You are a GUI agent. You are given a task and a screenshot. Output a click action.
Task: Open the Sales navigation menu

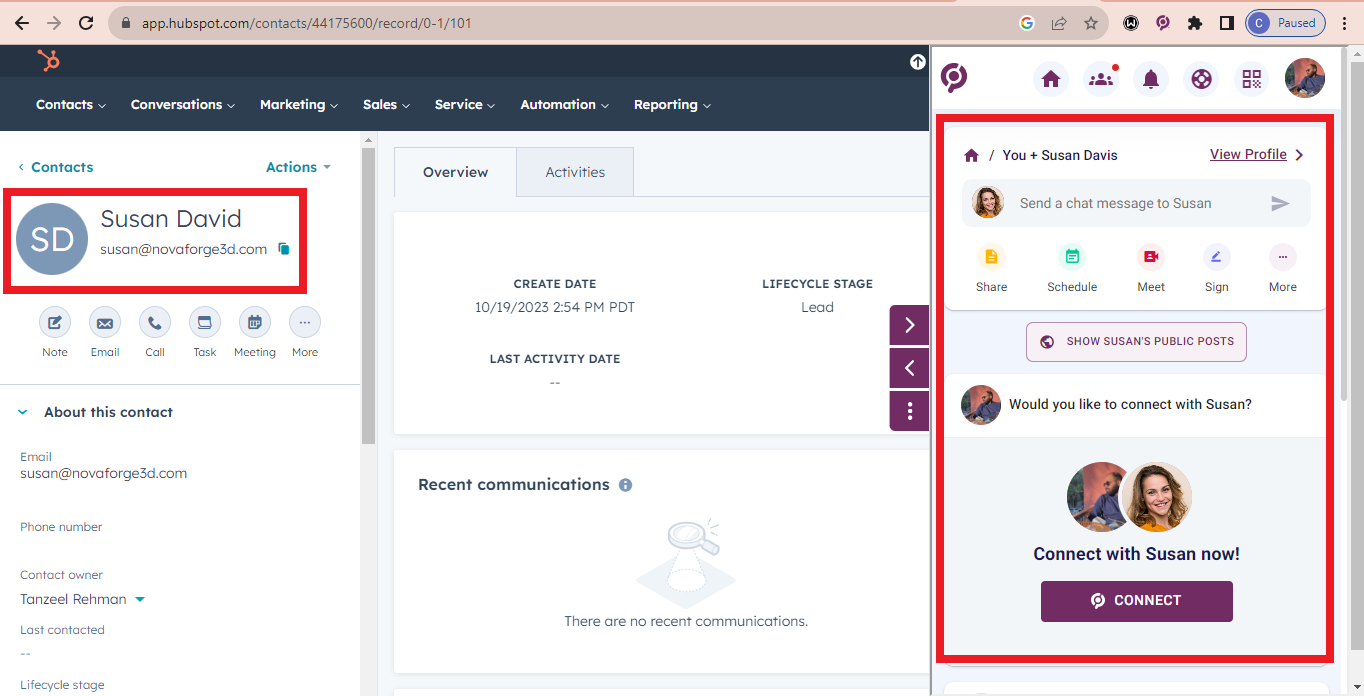[386, 104]
